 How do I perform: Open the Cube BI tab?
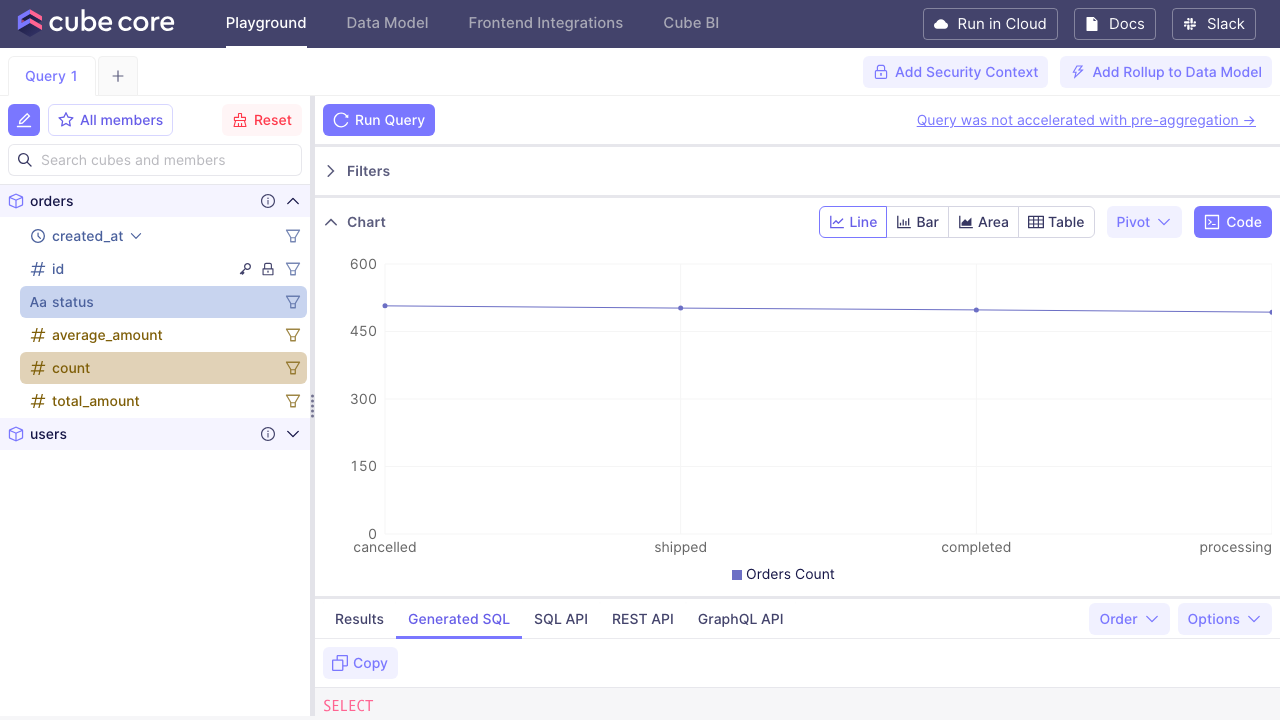click(x=691, y=23)
